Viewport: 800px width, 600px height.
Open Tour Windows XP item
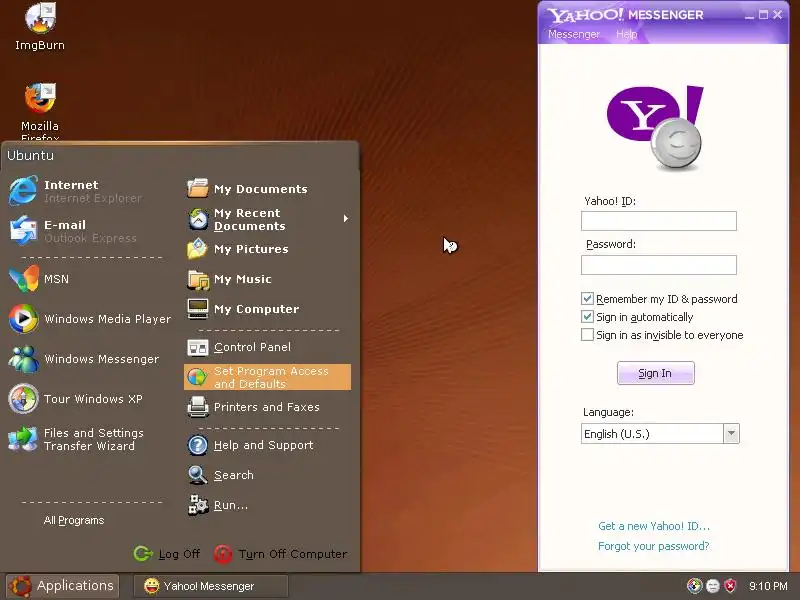(76, 398)
